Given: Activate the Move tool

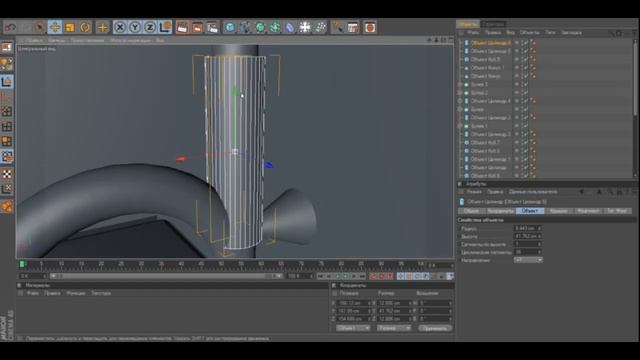Looking at the screenshot, I should click(x=55, y=27).
